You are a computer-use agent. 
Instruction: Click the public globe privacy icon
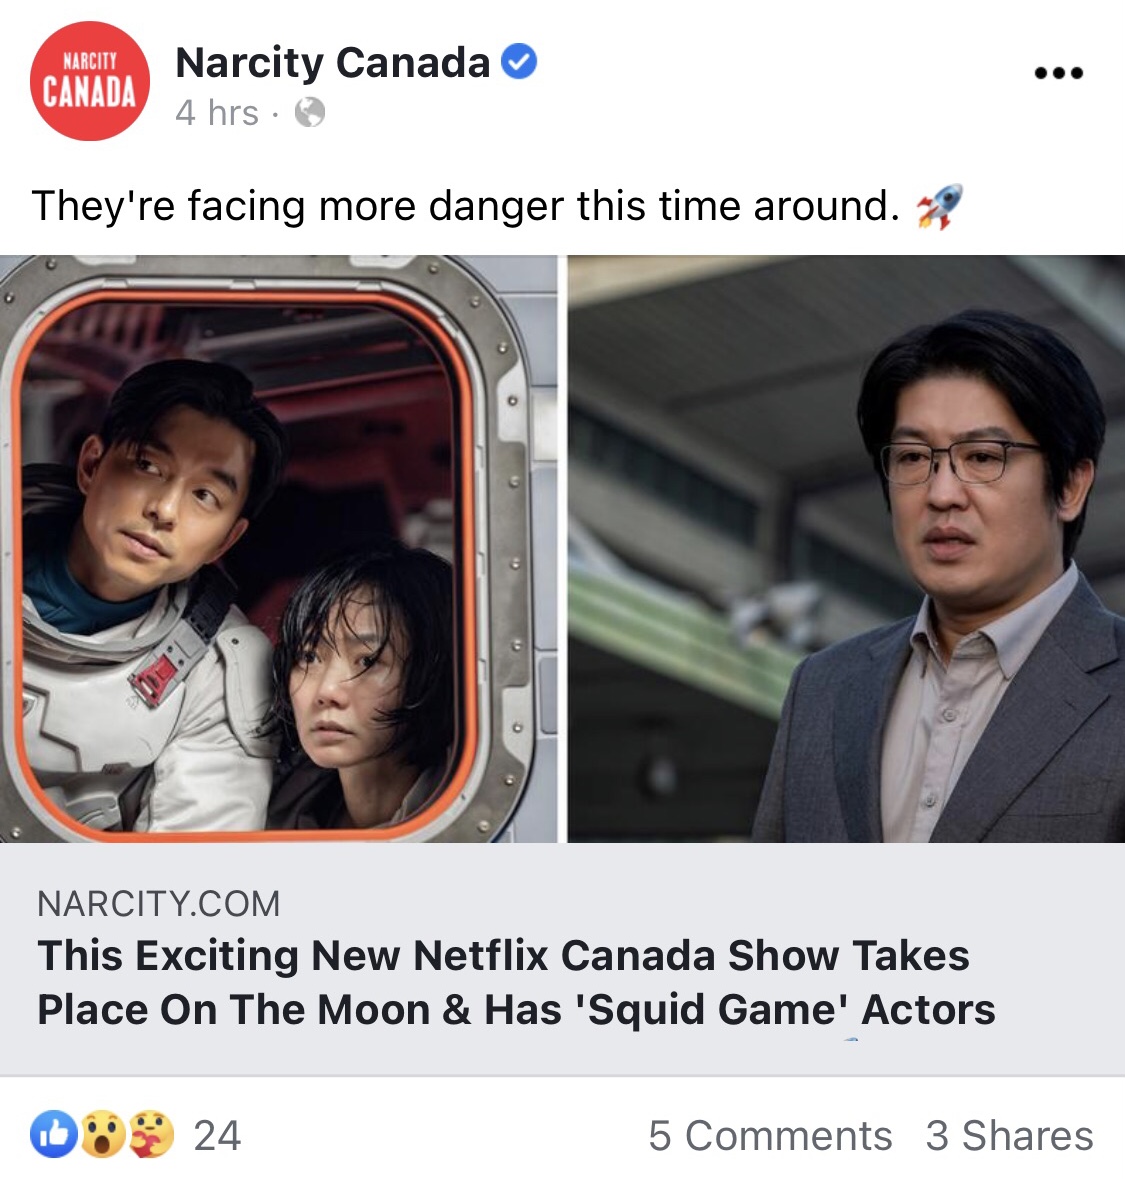coord(310,113)
